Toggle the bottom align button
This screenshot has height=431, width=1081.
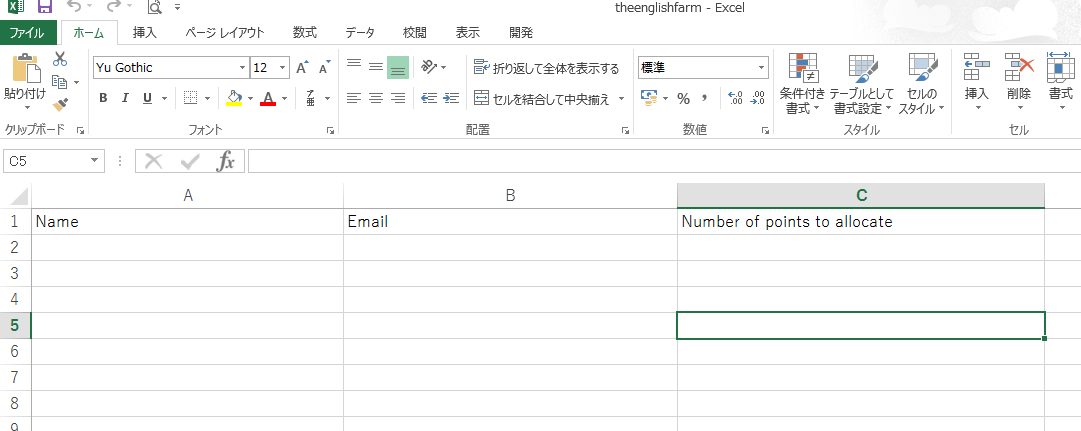[x=398, y=67]
